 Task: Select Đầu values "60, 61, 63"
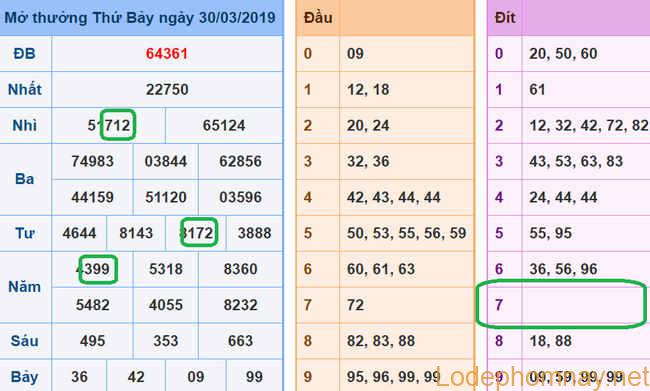click(381, 269)
